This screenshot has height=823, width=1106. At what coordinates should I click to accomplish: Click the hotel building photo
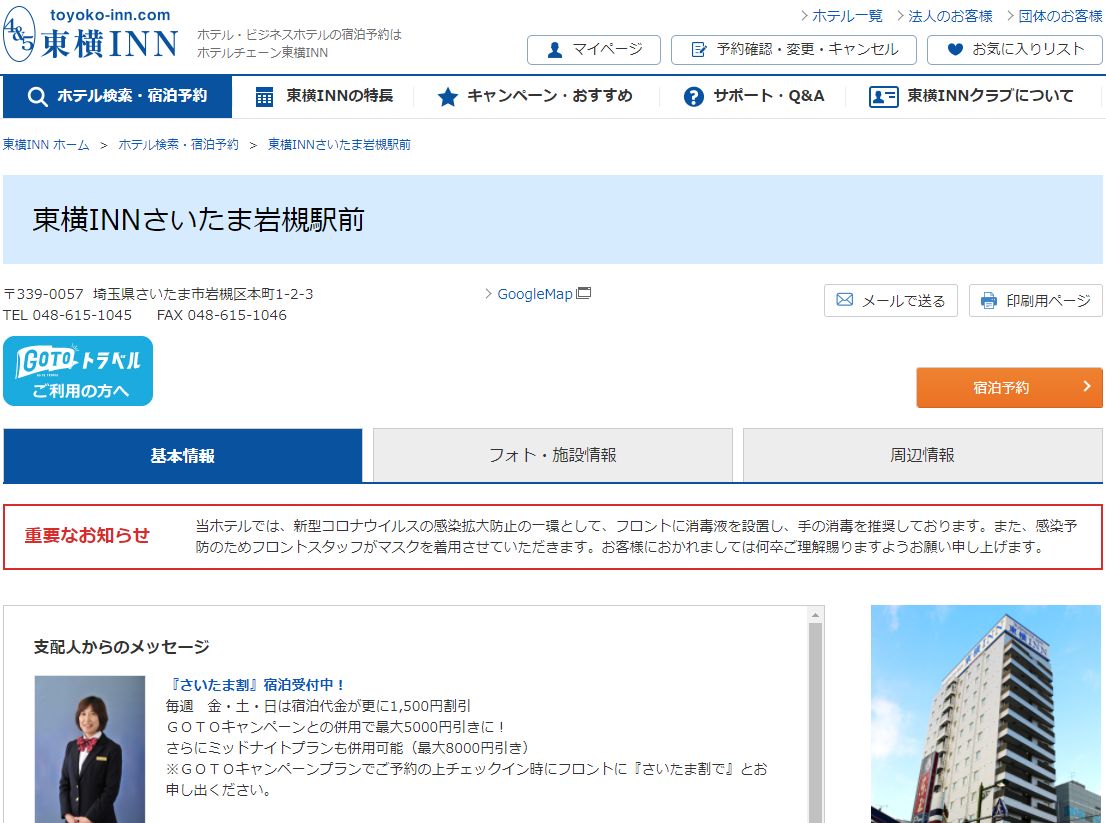coord(986,714)
